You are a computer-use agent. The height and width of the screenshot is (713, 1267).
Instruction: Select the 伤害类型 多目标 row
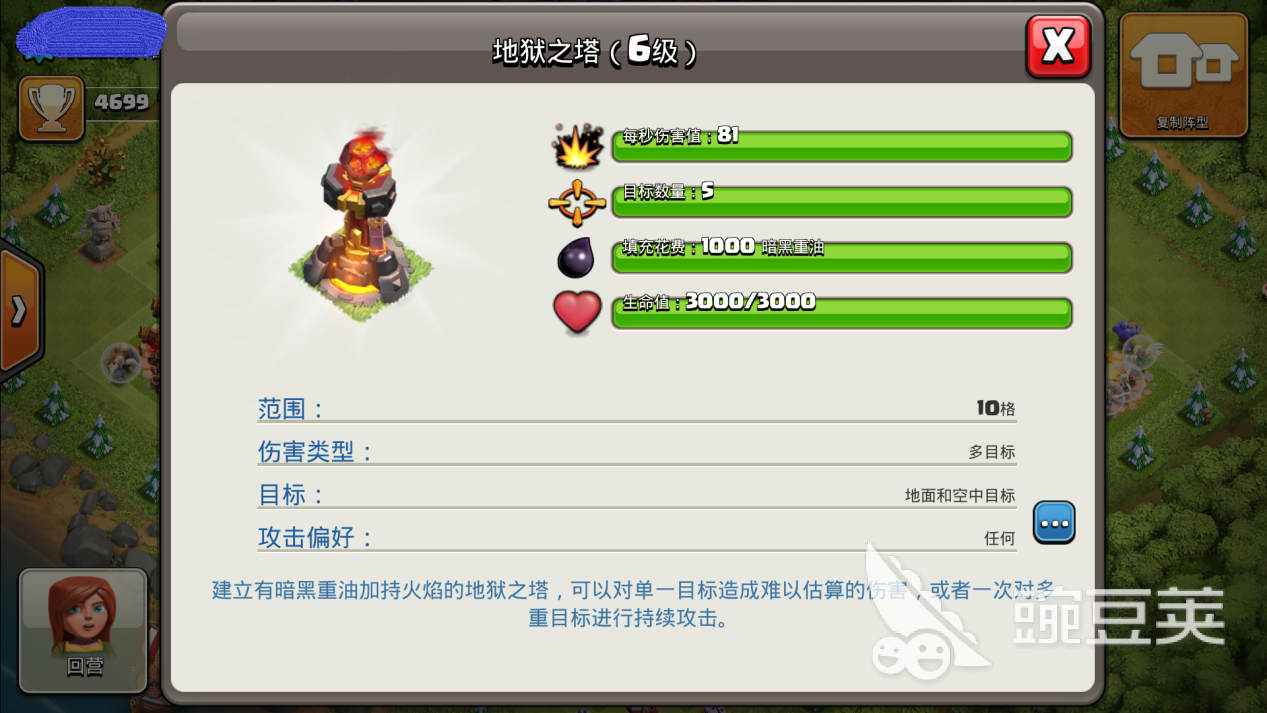637,452
